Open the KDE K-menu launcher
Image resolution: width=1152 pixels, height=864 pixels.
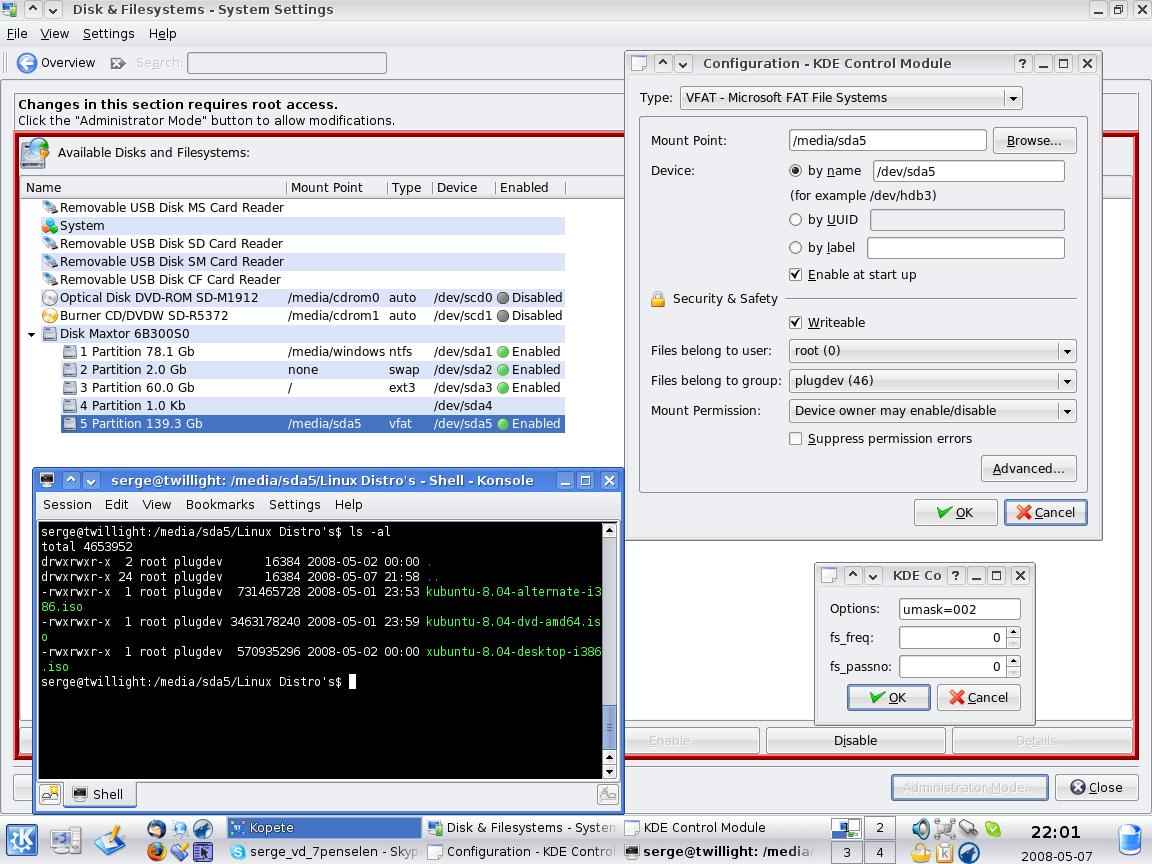[22, 839]
